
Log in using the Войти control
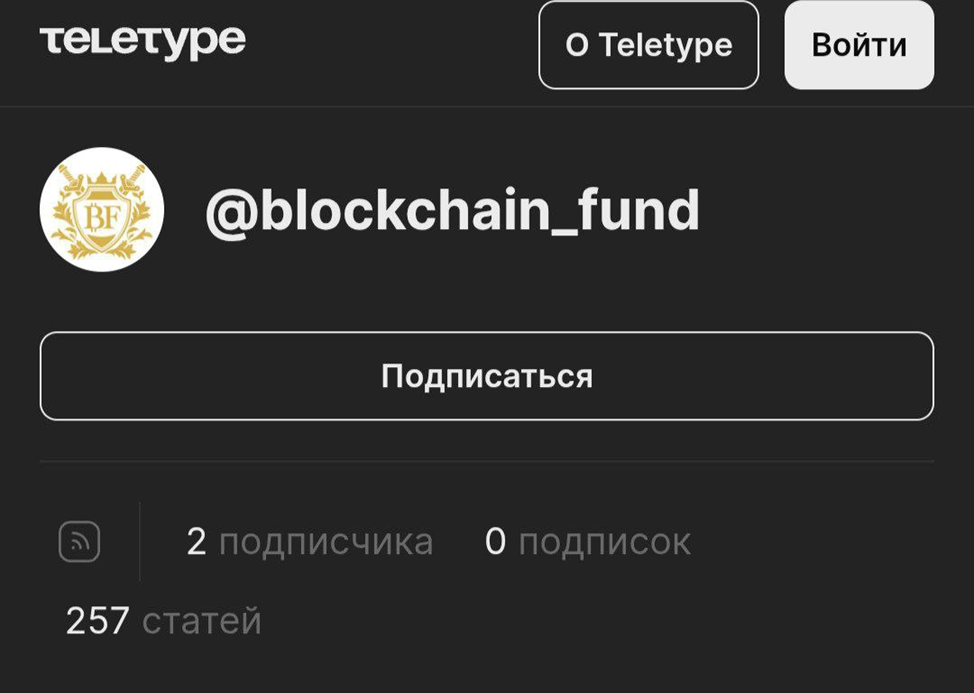tap(858, 44)
